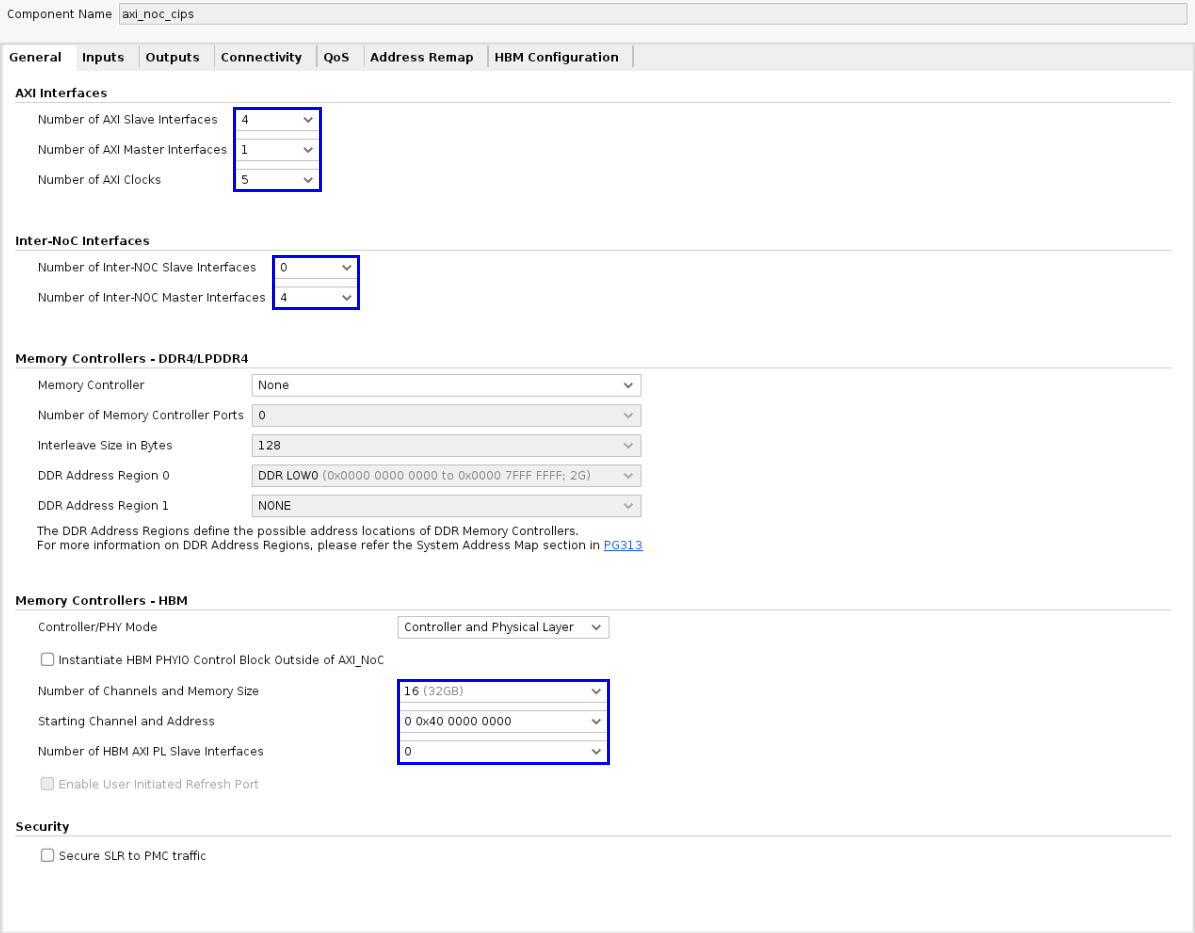Expand Number of AXI Master Interfaces dropdown
1195x933 pixels.
tap(277, 150)
